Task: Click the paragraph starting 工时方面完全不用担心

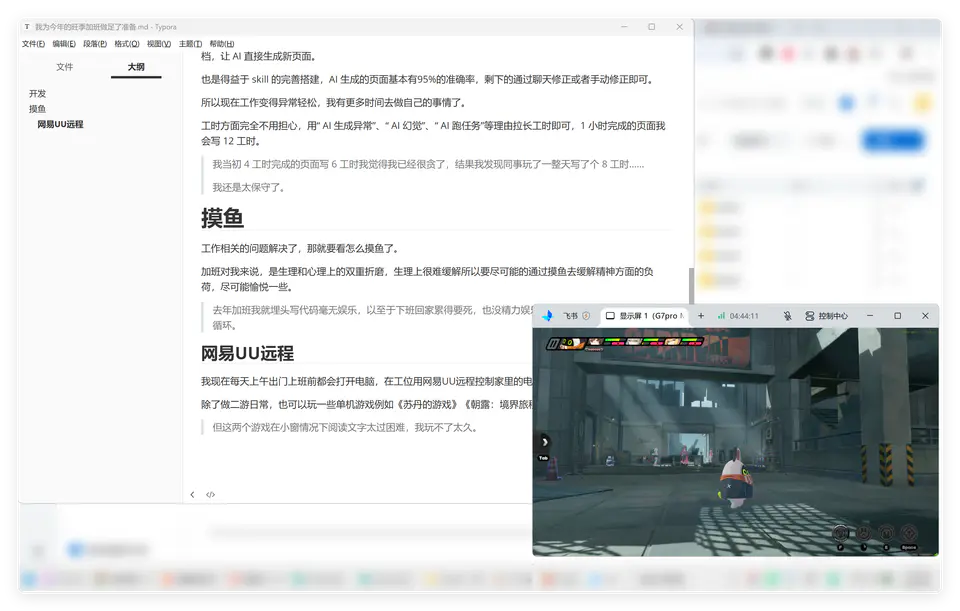Action: point(433,133)
